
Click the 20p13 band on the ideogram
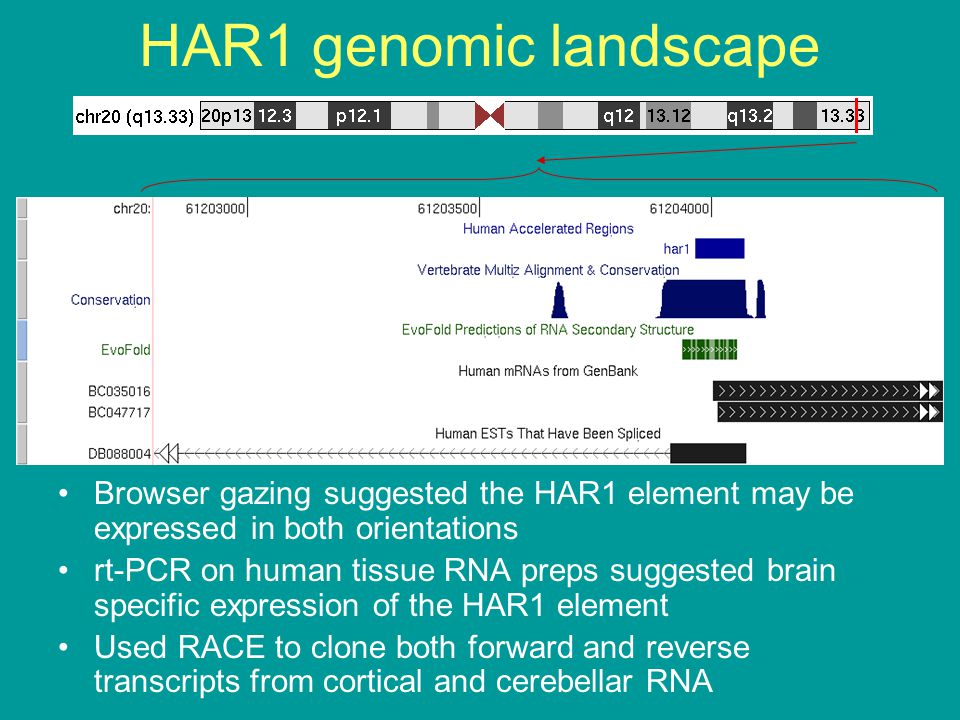click(227, 115)
